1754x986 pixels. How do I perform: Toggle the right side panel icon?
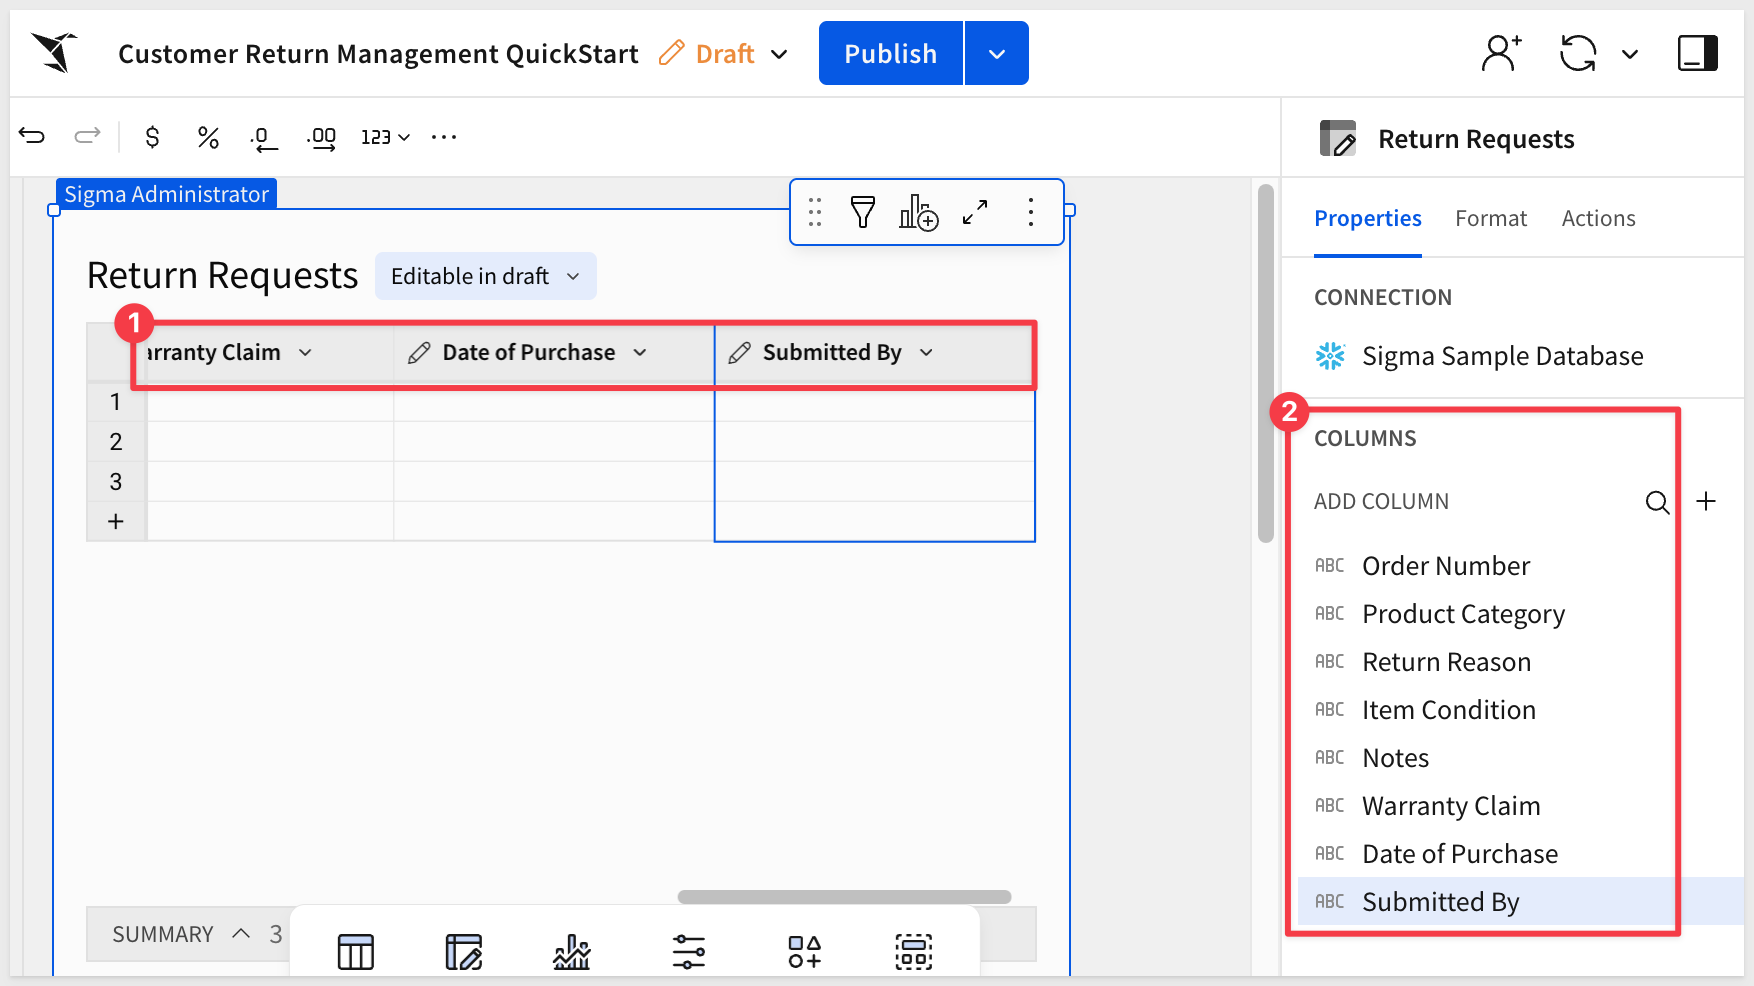[1697, 54]
